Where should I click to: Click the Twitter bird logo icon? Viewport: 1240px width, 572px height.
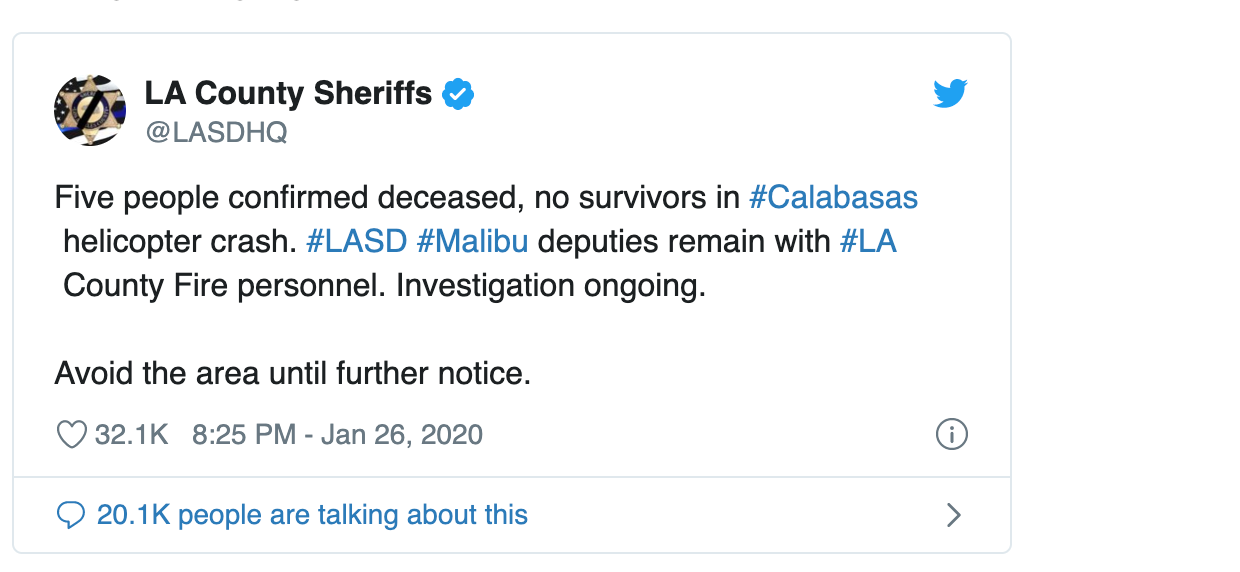[950, 94]
